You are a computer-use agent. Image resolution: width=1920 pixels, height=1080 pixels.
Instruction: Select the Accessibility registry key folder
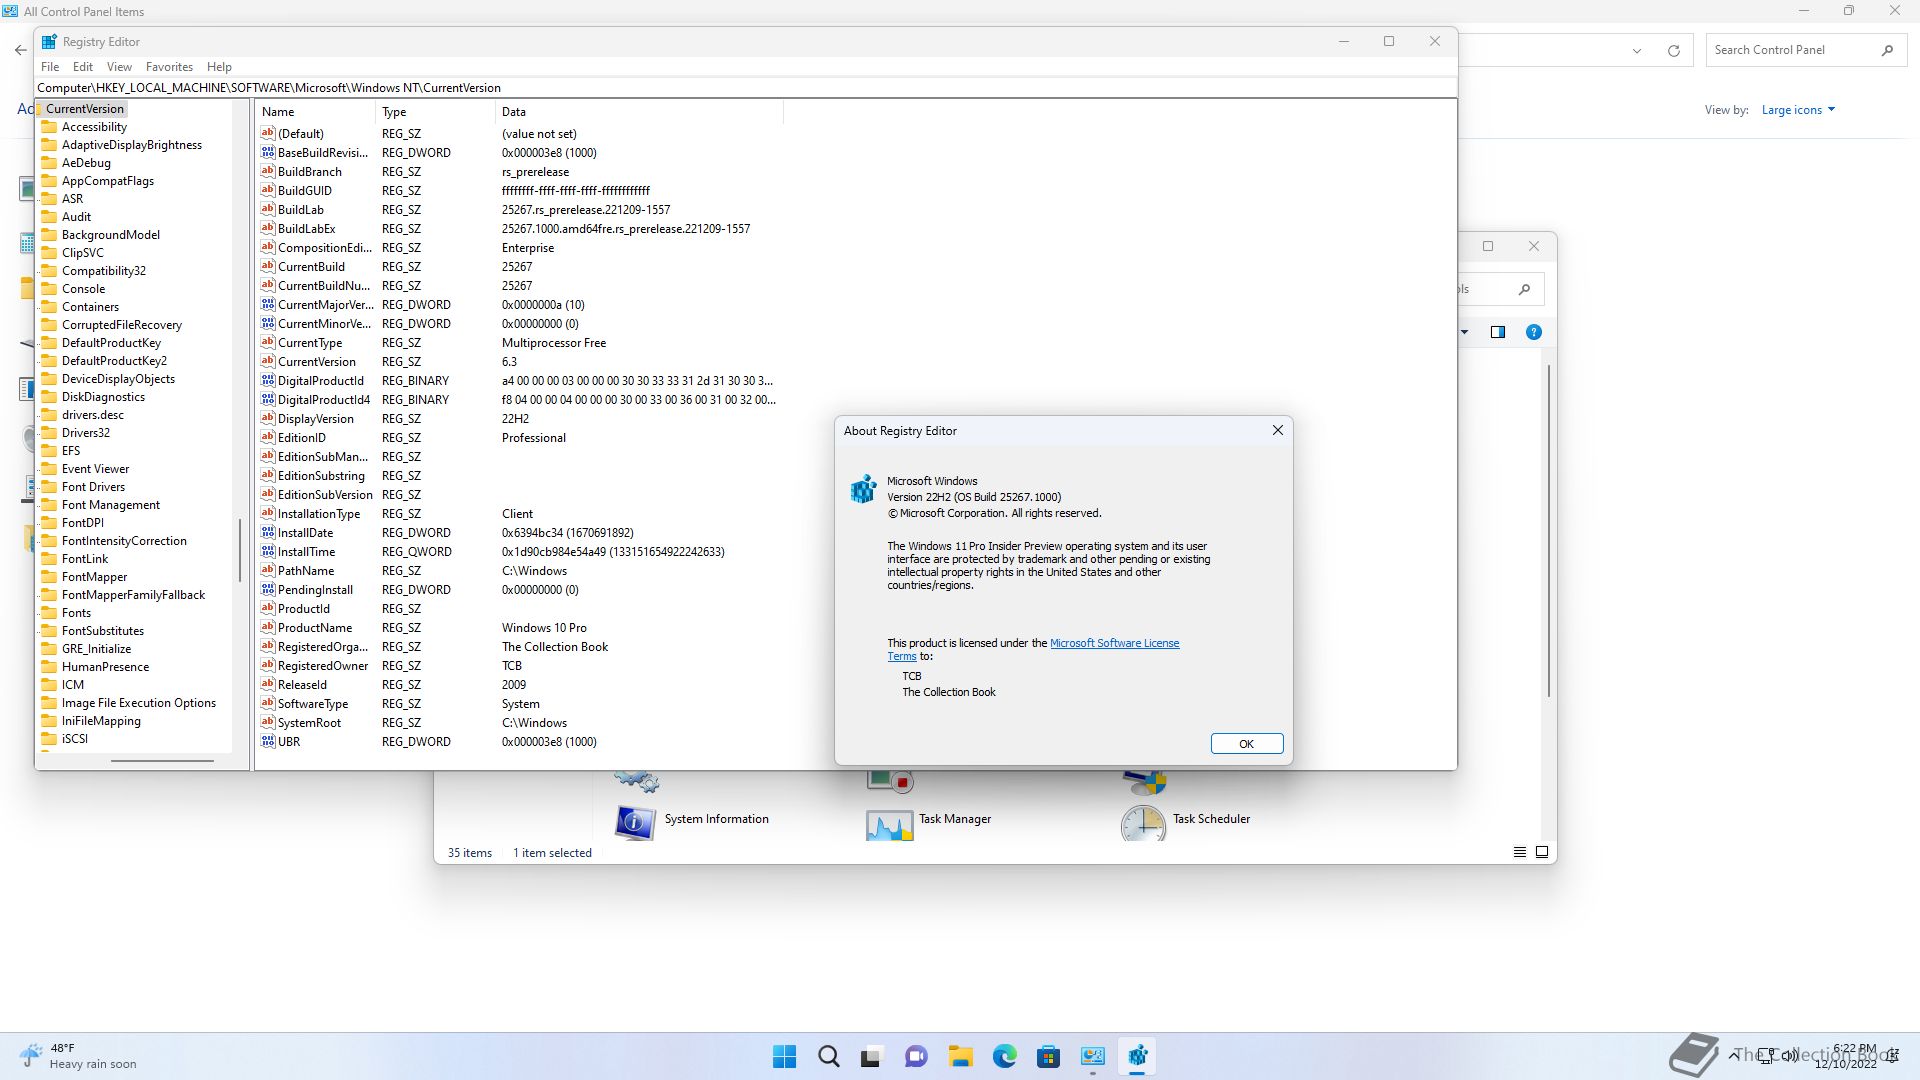94,127
